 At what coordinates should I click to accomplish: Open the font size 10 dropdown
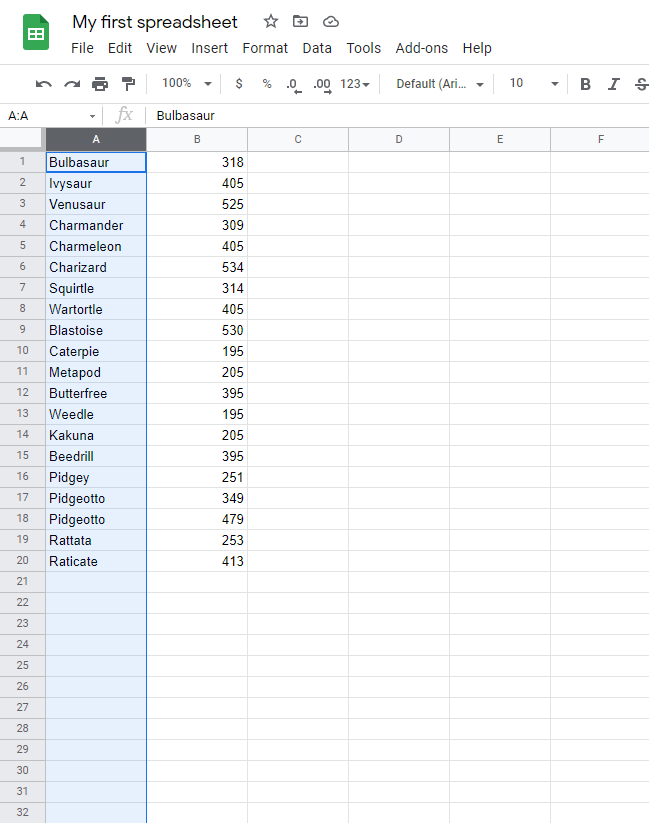tap(531, 84)
